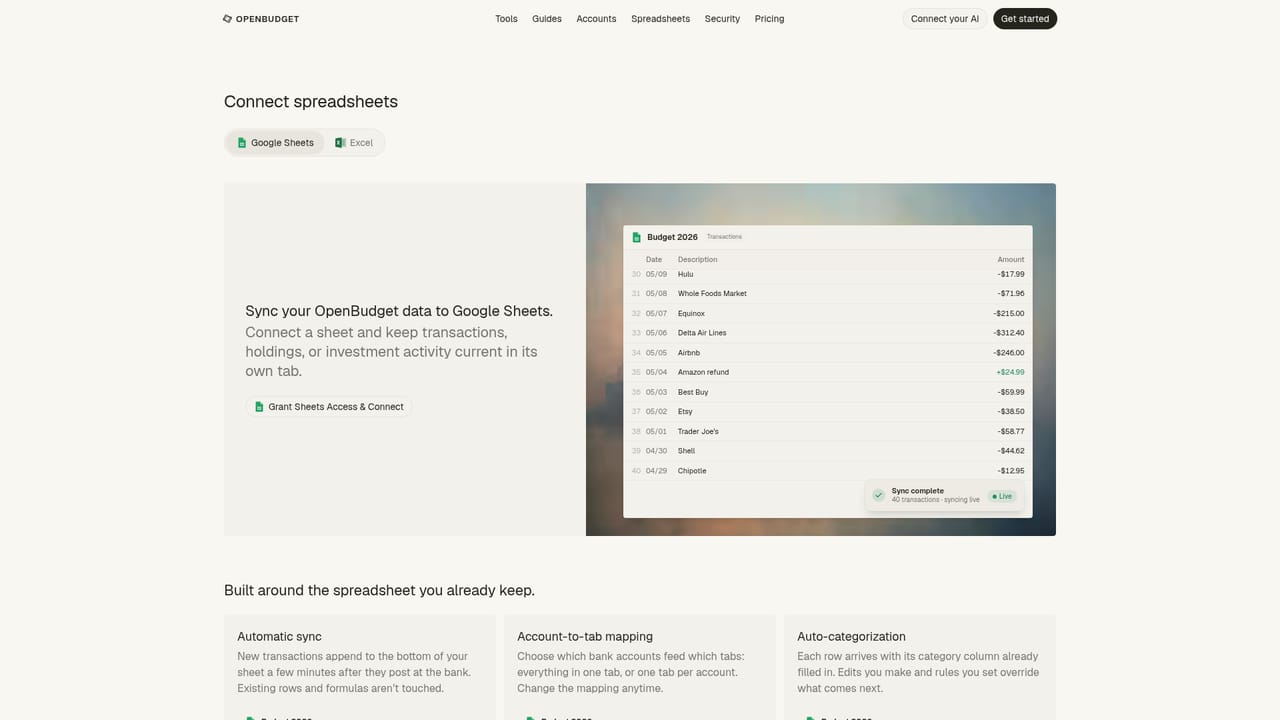Click the green Sync complete checkmark icon
The image size is (1280, 720).
click(878, 495)
